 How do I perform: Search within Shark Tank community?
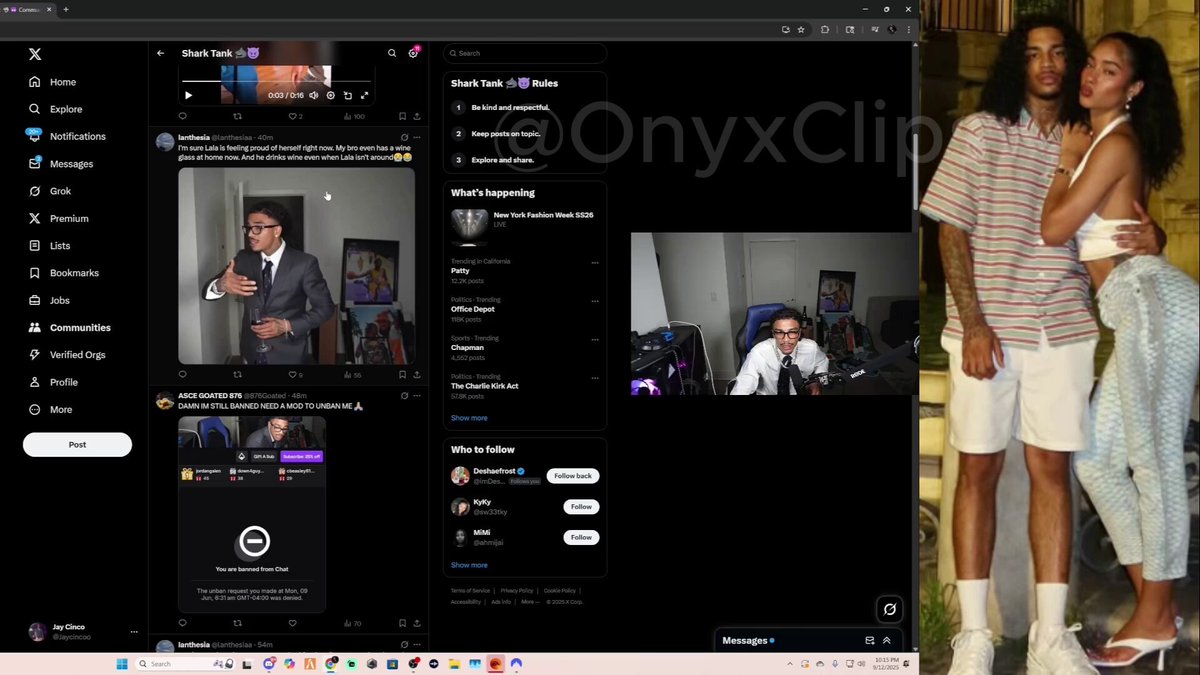[x=392, y=53]
